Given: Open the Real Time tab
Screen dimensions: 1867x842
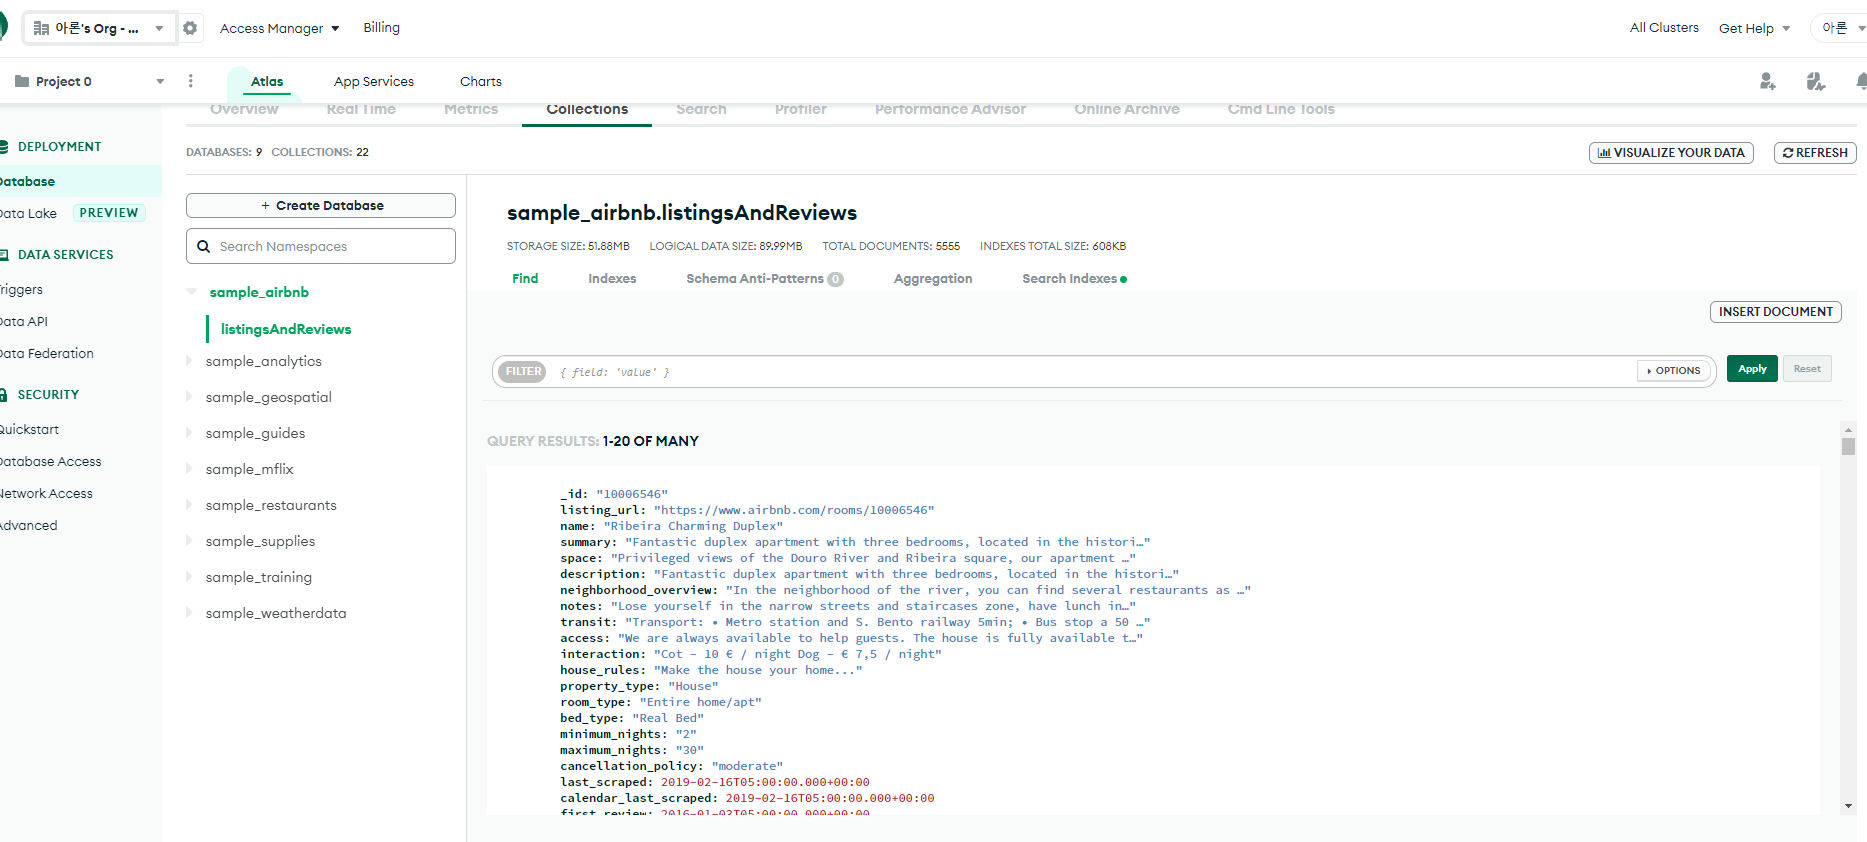Looking at the screenshot, I should pyautogui.click(x=361, y=110).
